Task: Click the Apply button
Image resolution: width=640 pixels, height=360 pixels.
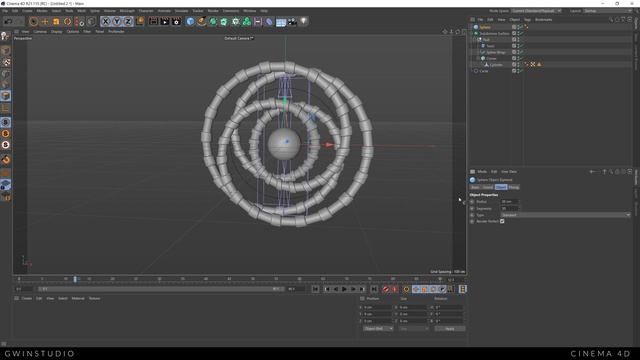Action: click(x=449, y=329)
